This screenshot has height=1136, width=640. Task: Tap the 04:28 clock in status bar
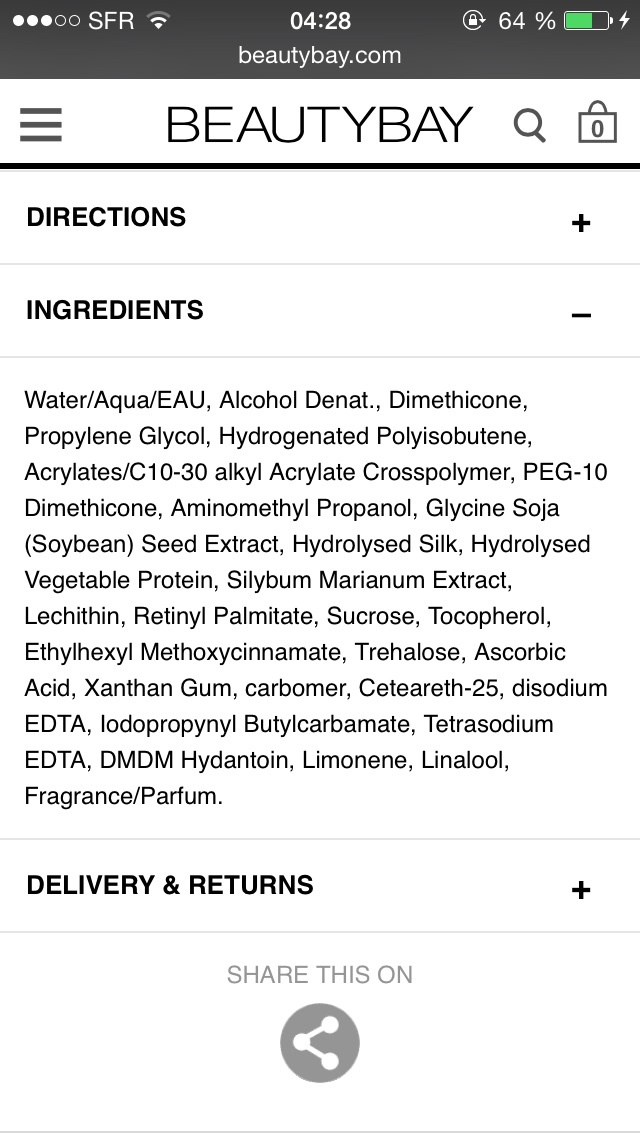click(320, 20)
